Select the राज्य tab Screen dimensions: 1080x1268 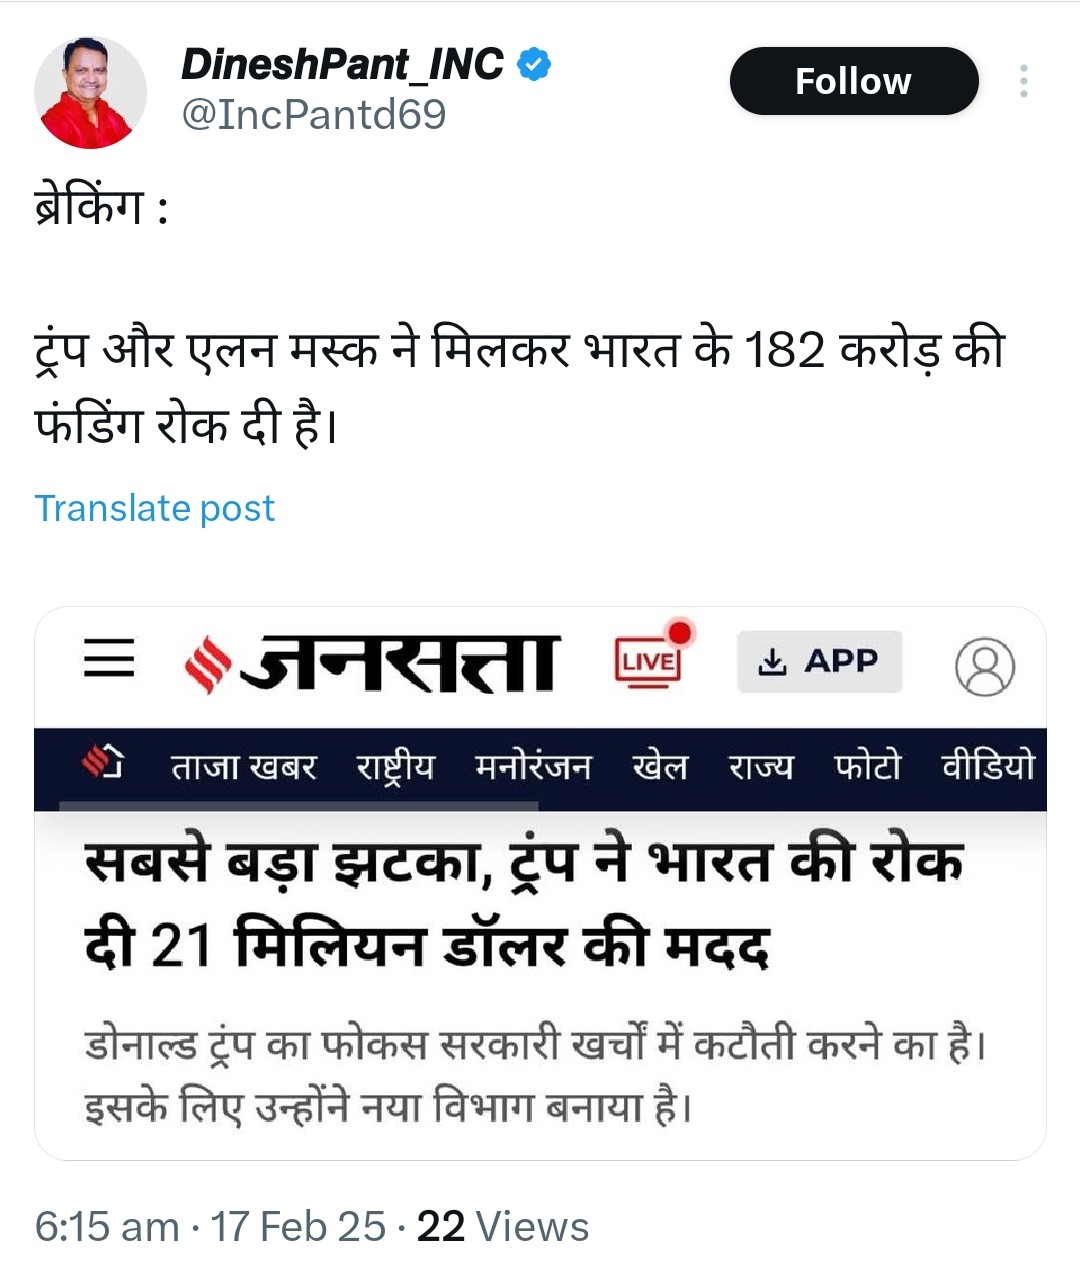(x=761, y=767)
